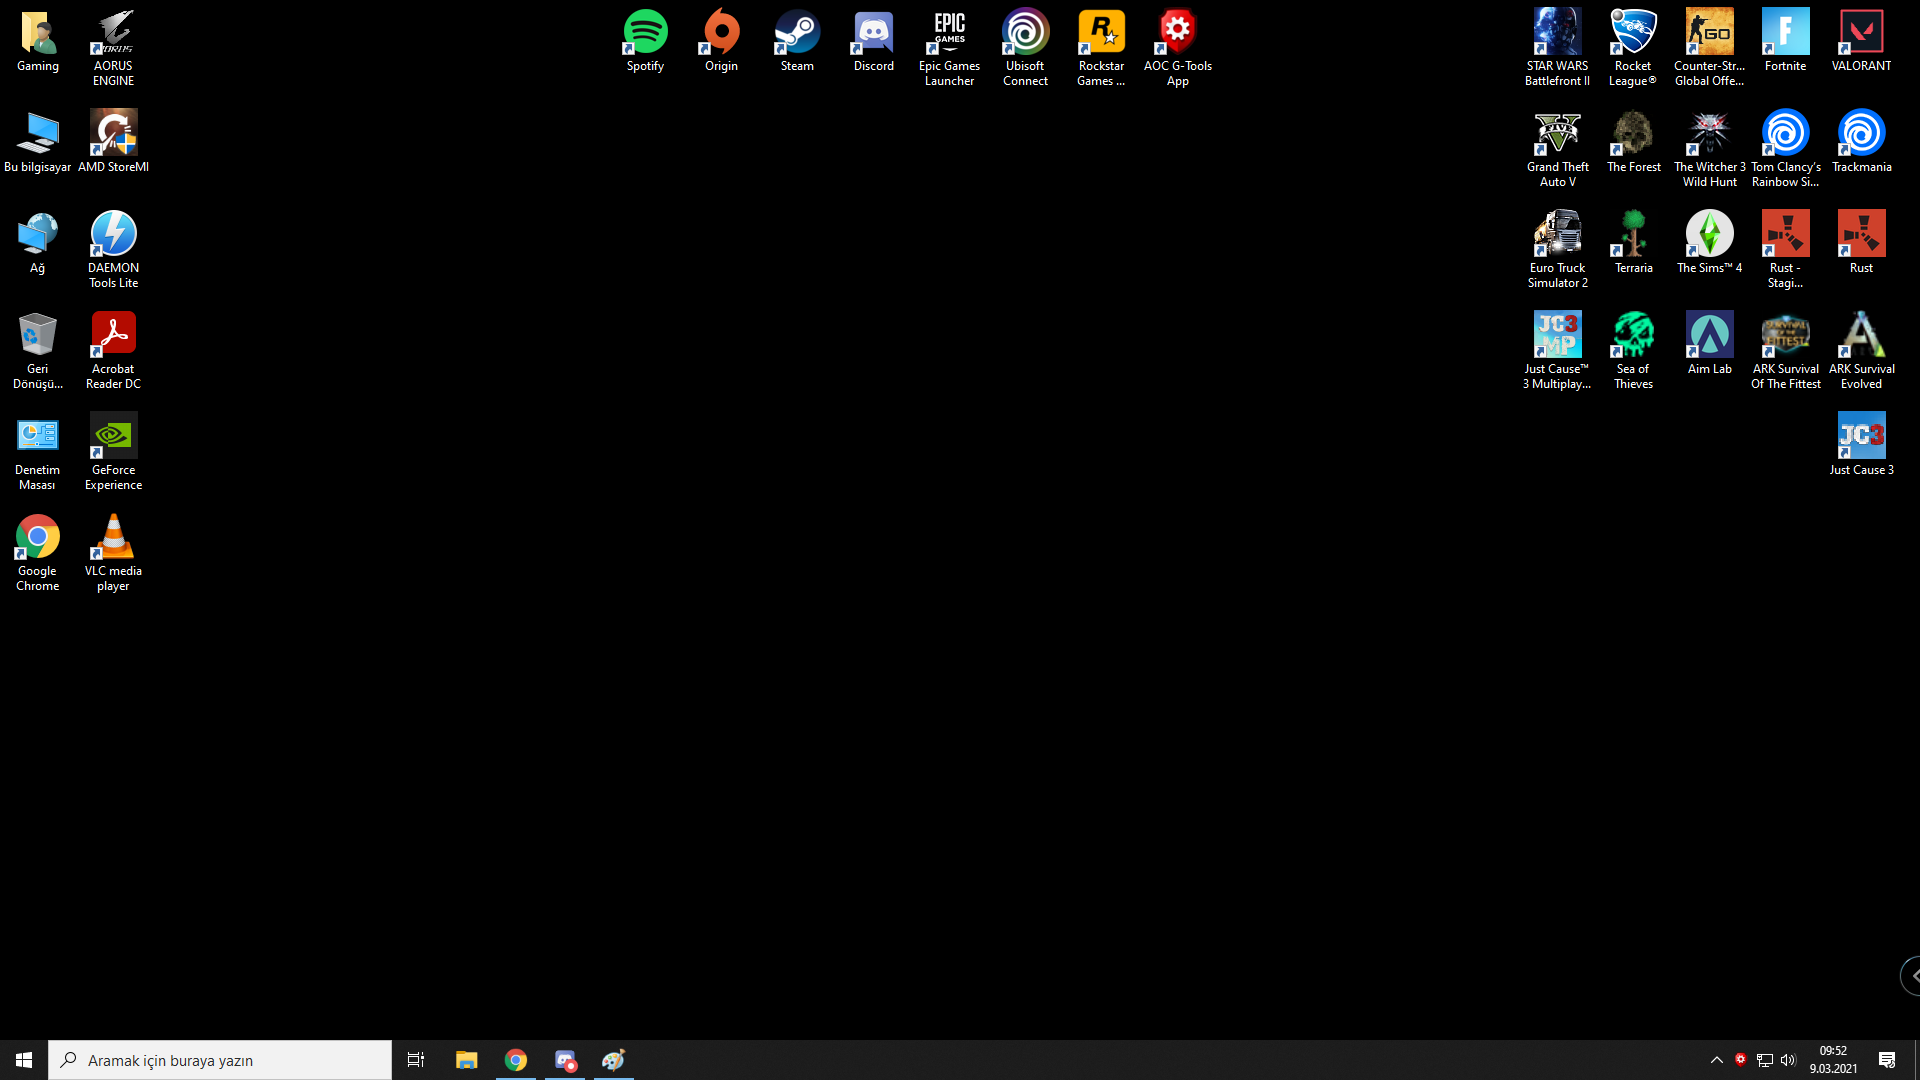Open the volume control in system tray
The height and width of the screenshot is (1080, 1920).
coord(1788,1060)
